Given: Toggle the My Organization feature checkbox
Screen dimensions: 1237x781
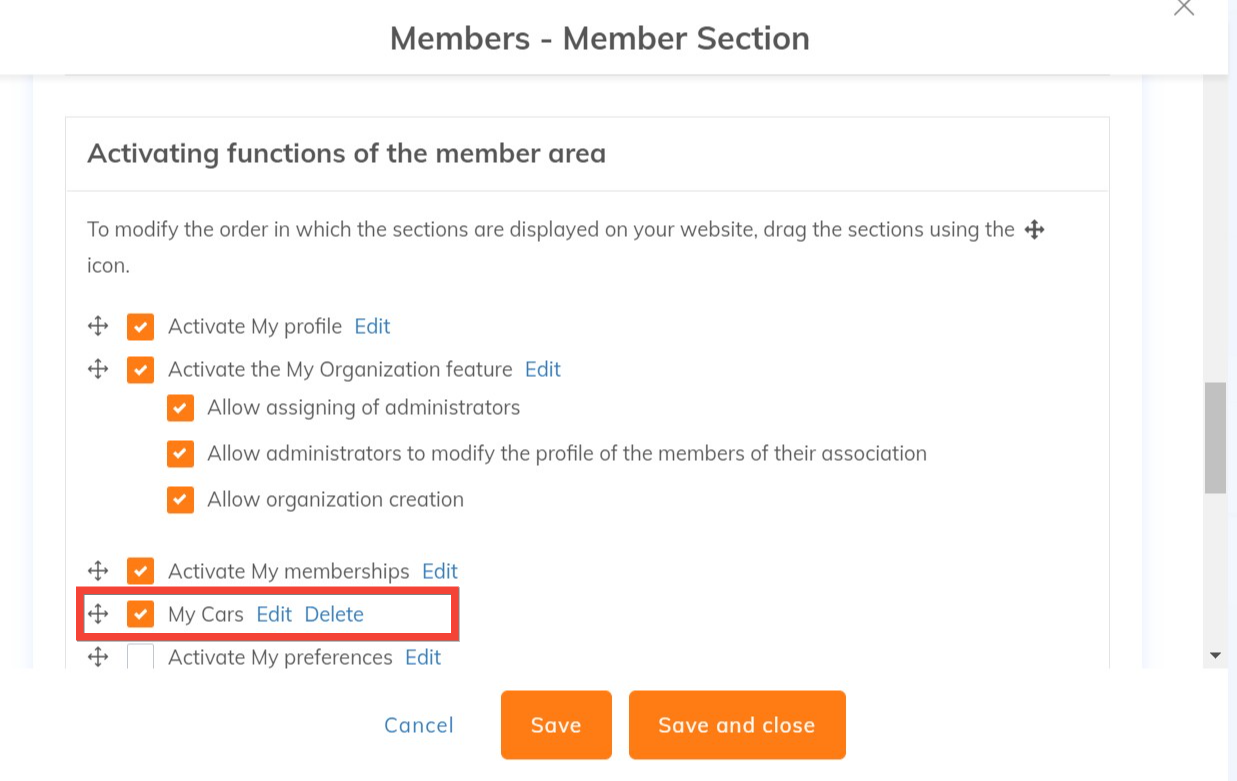Looking at the screenshot, I should coord(140,370).
